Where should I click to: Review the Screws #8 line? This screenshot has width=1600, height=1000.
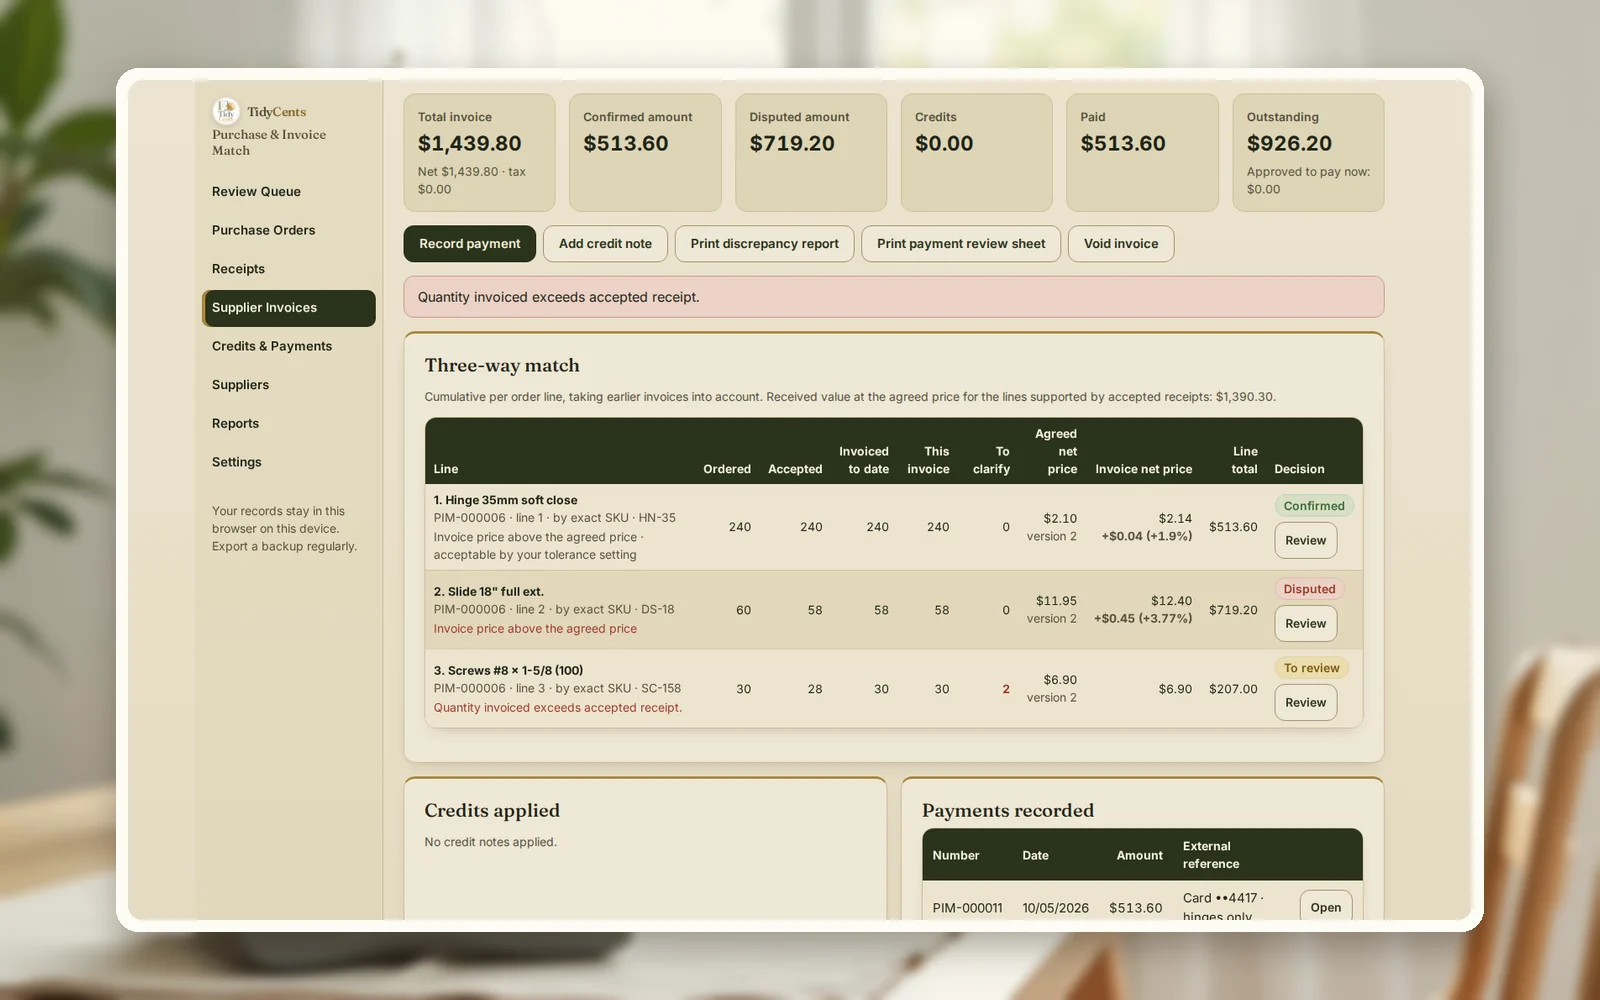click(1305, 702)
